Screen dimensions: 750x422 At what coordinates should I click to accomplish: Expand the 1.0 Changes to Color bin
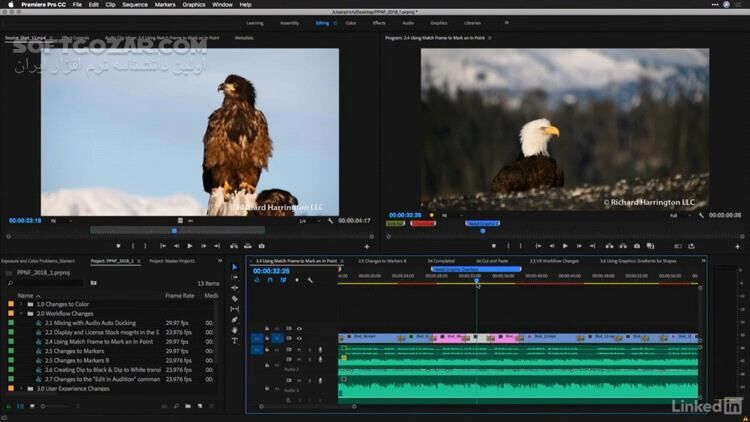[21, 304]
